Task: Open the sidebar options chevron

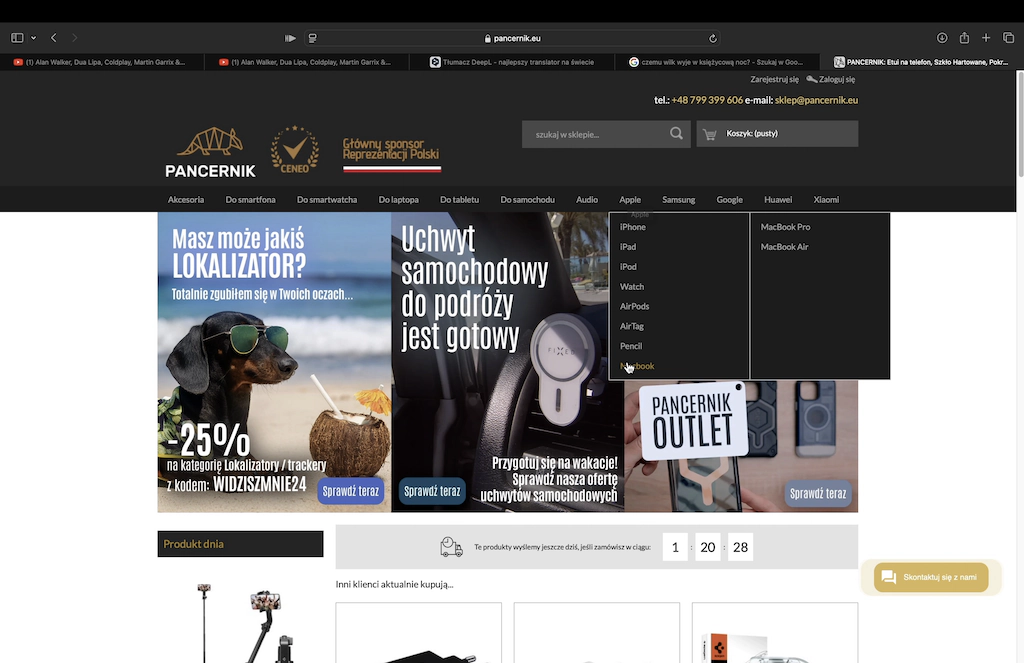Action: tap(33, 38)
